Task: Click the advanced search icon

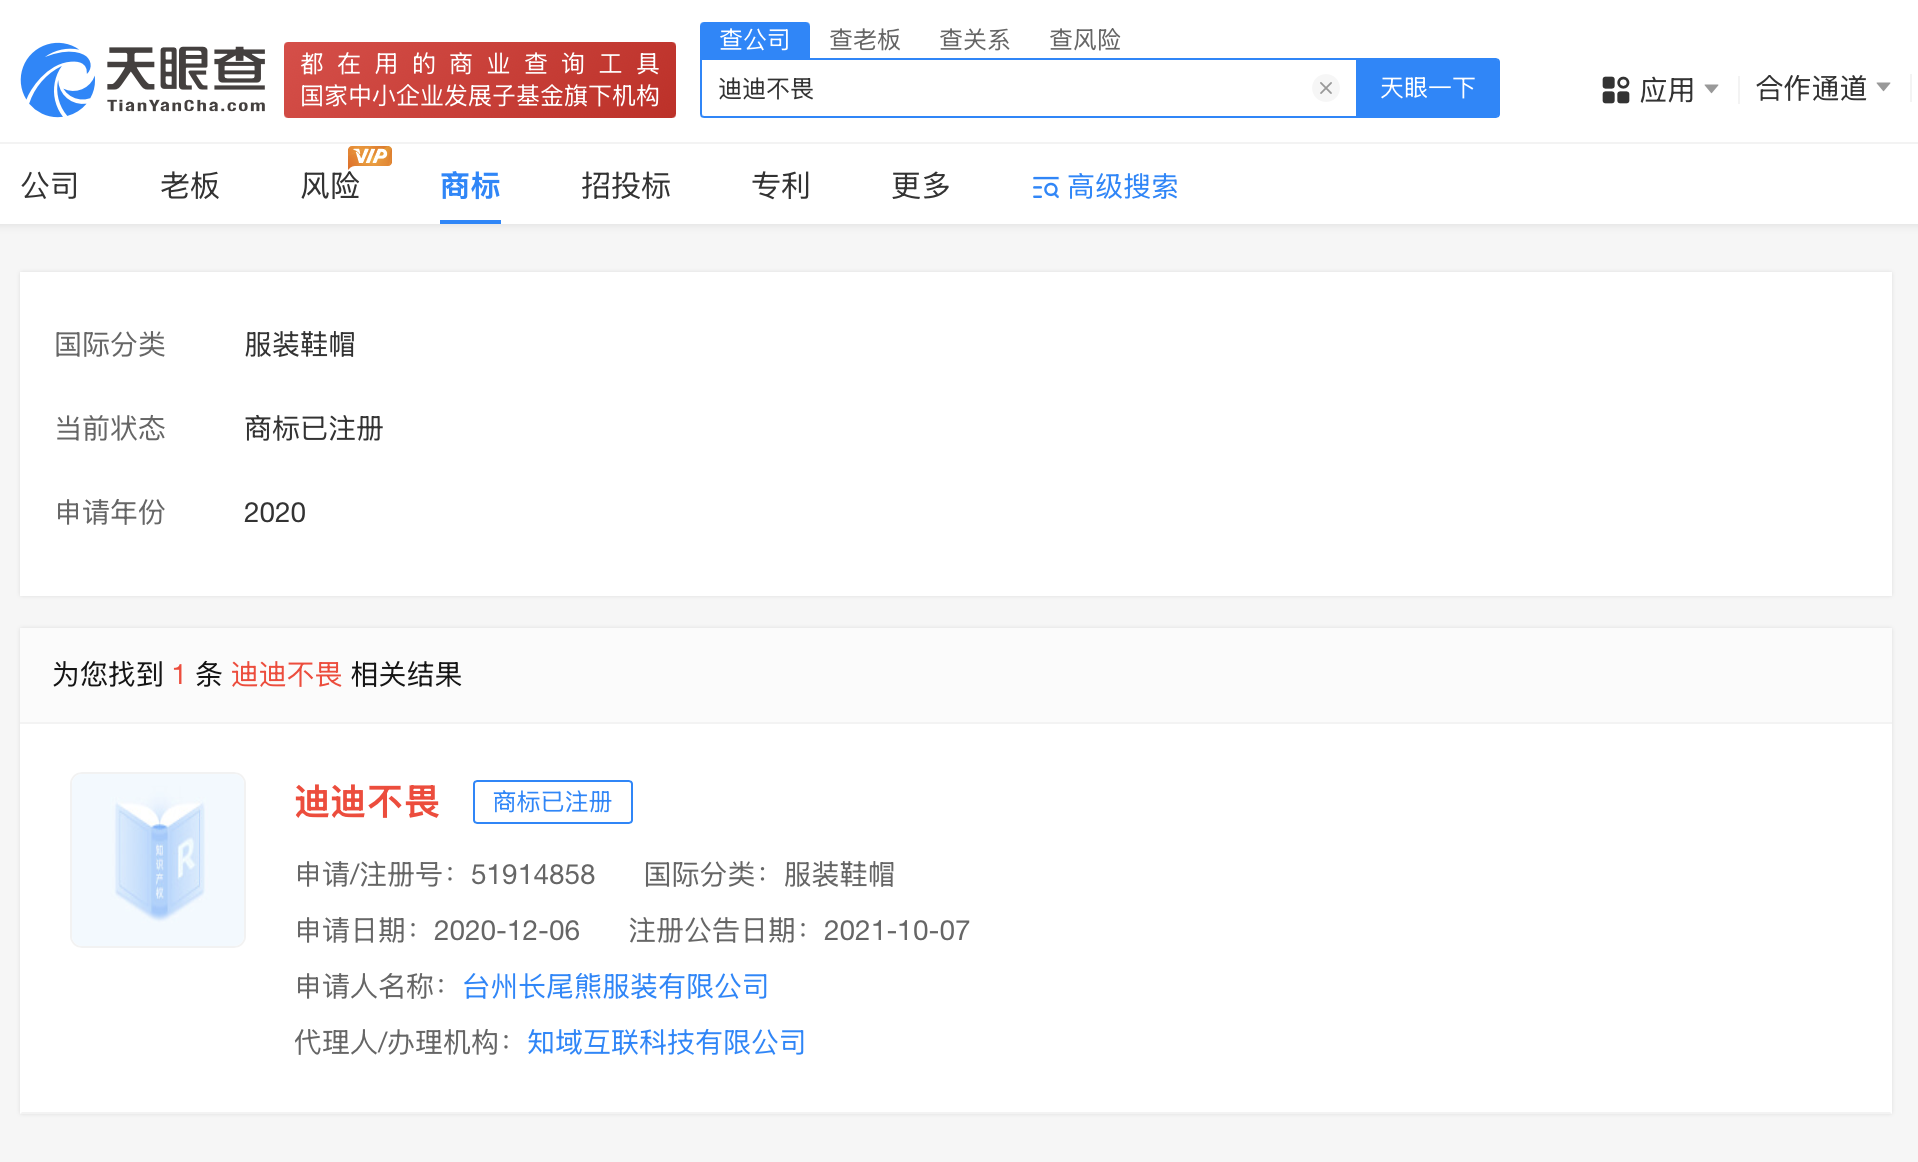Action: tap(1045, 188)
